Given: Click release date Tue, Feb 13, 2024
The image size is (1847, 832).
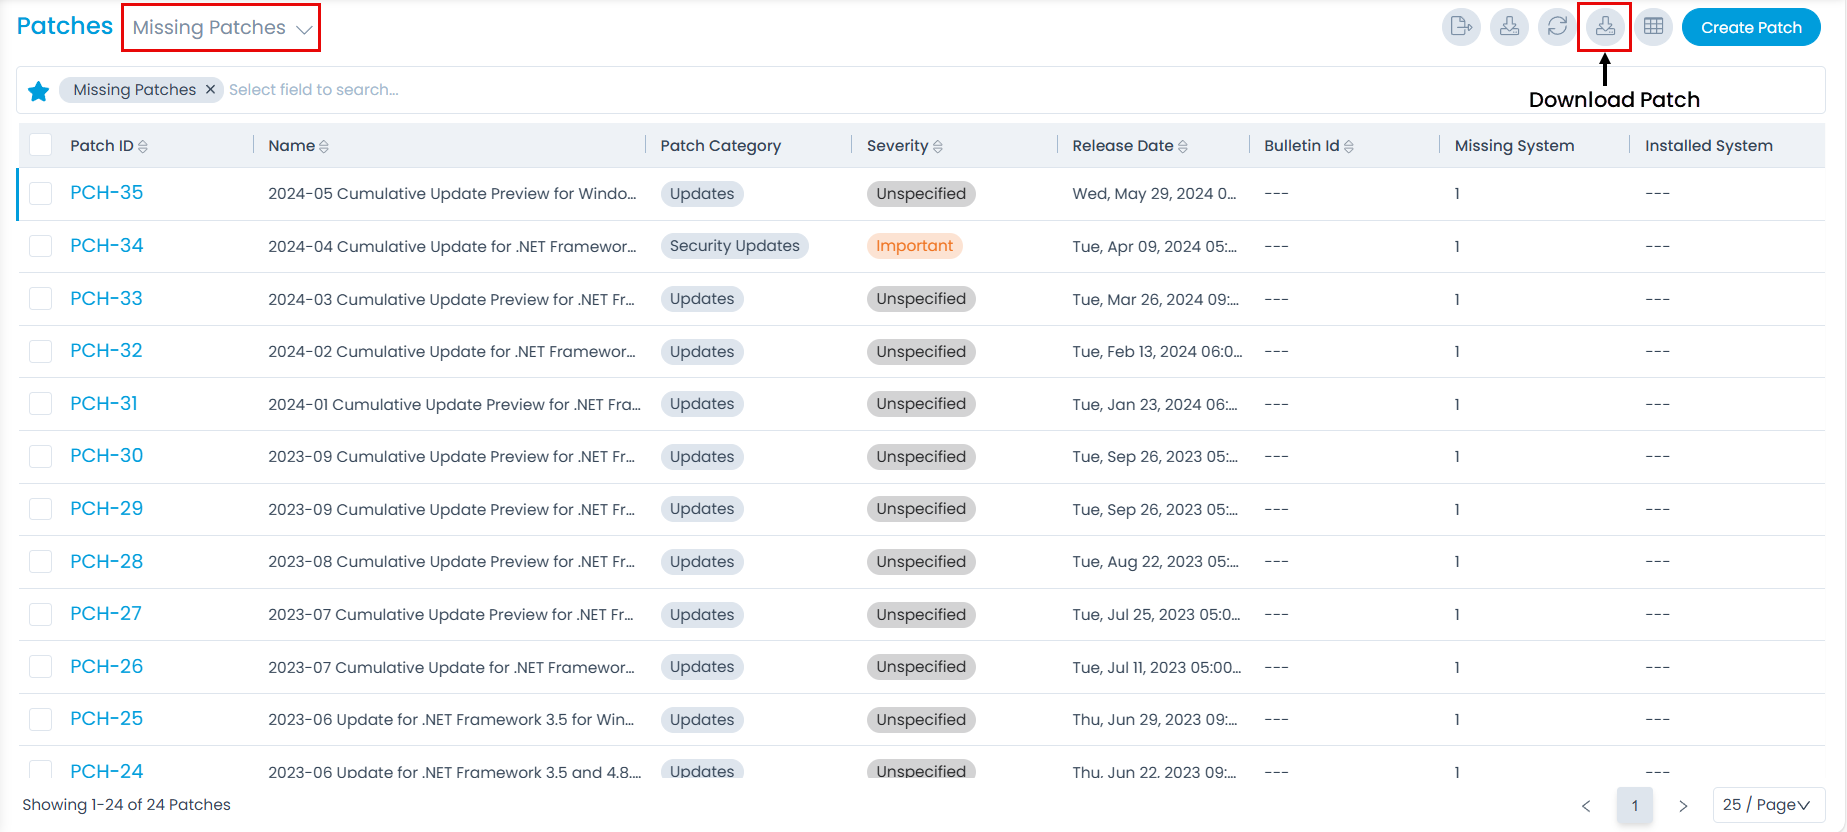Looking at the screenshot, I should click(1157, 351).
